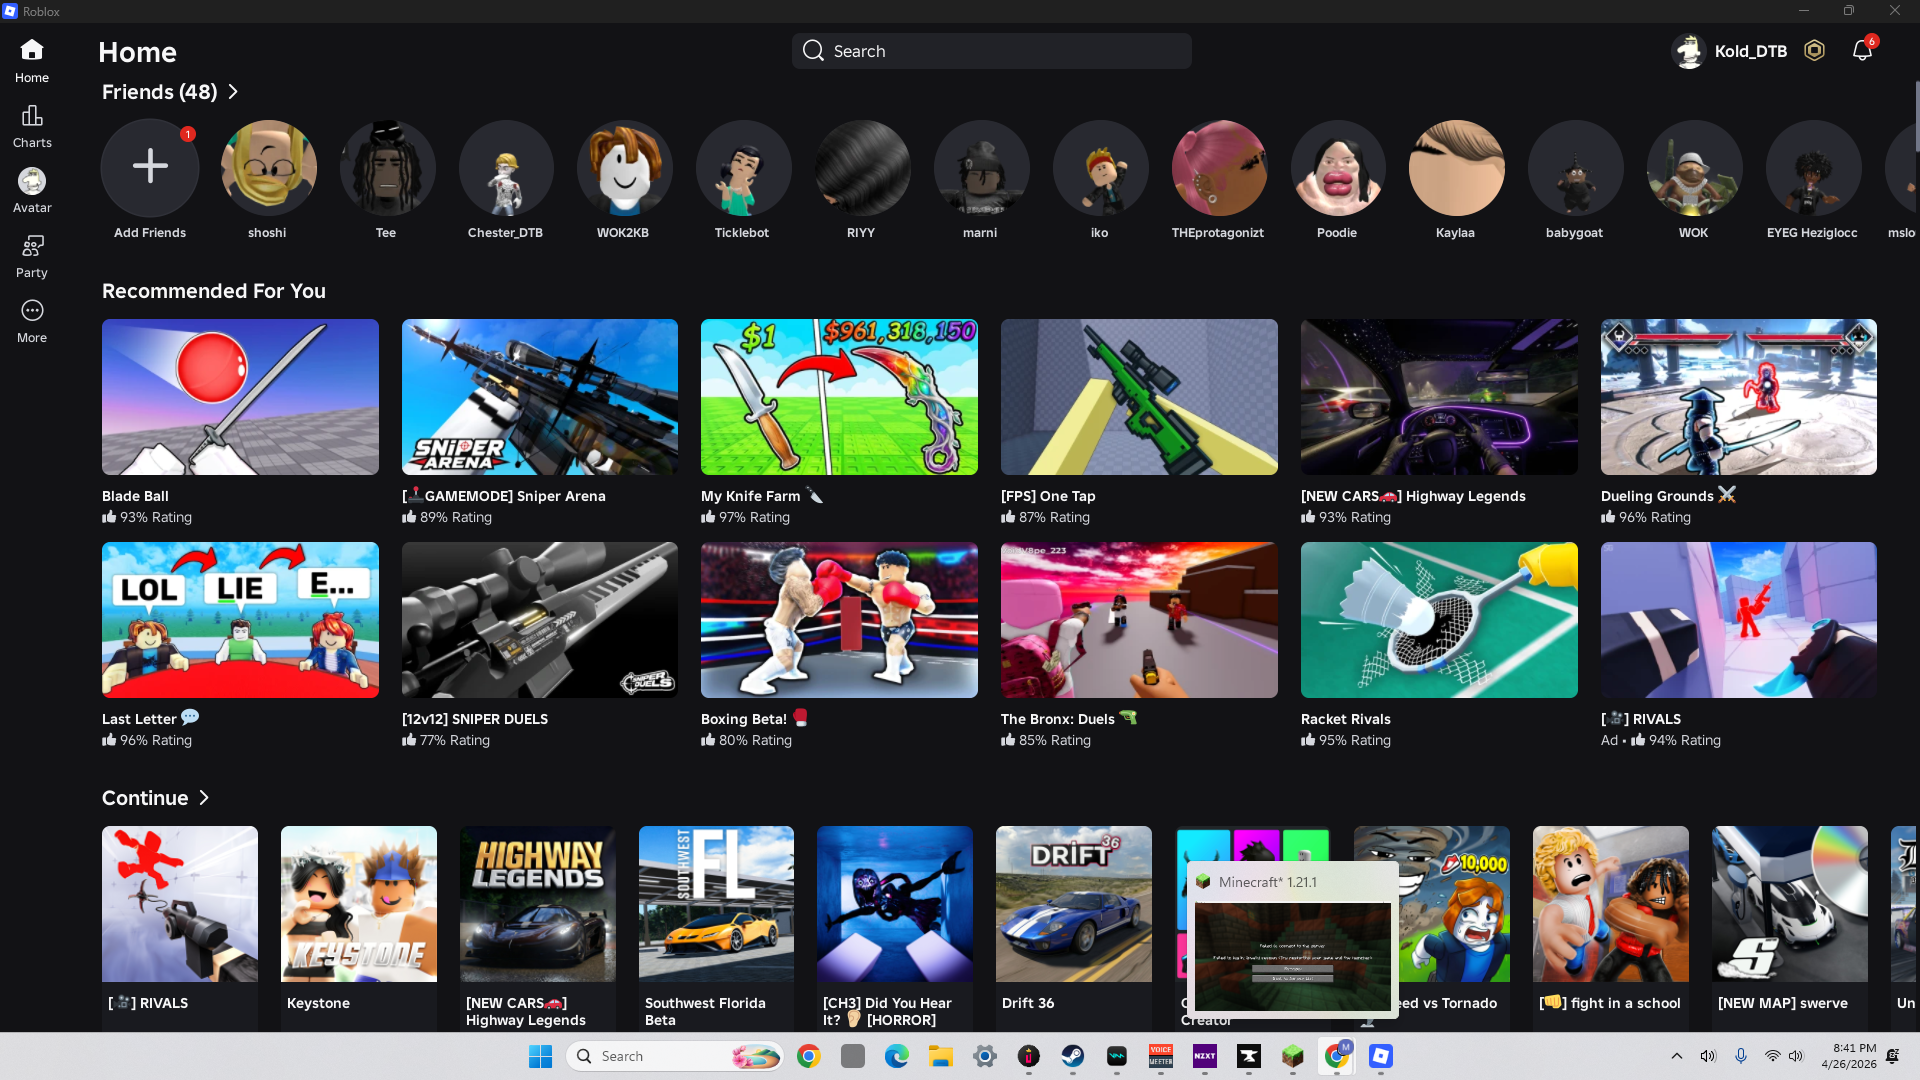
Task: Open marni's friend avatar
Action: tap(981, 167)
